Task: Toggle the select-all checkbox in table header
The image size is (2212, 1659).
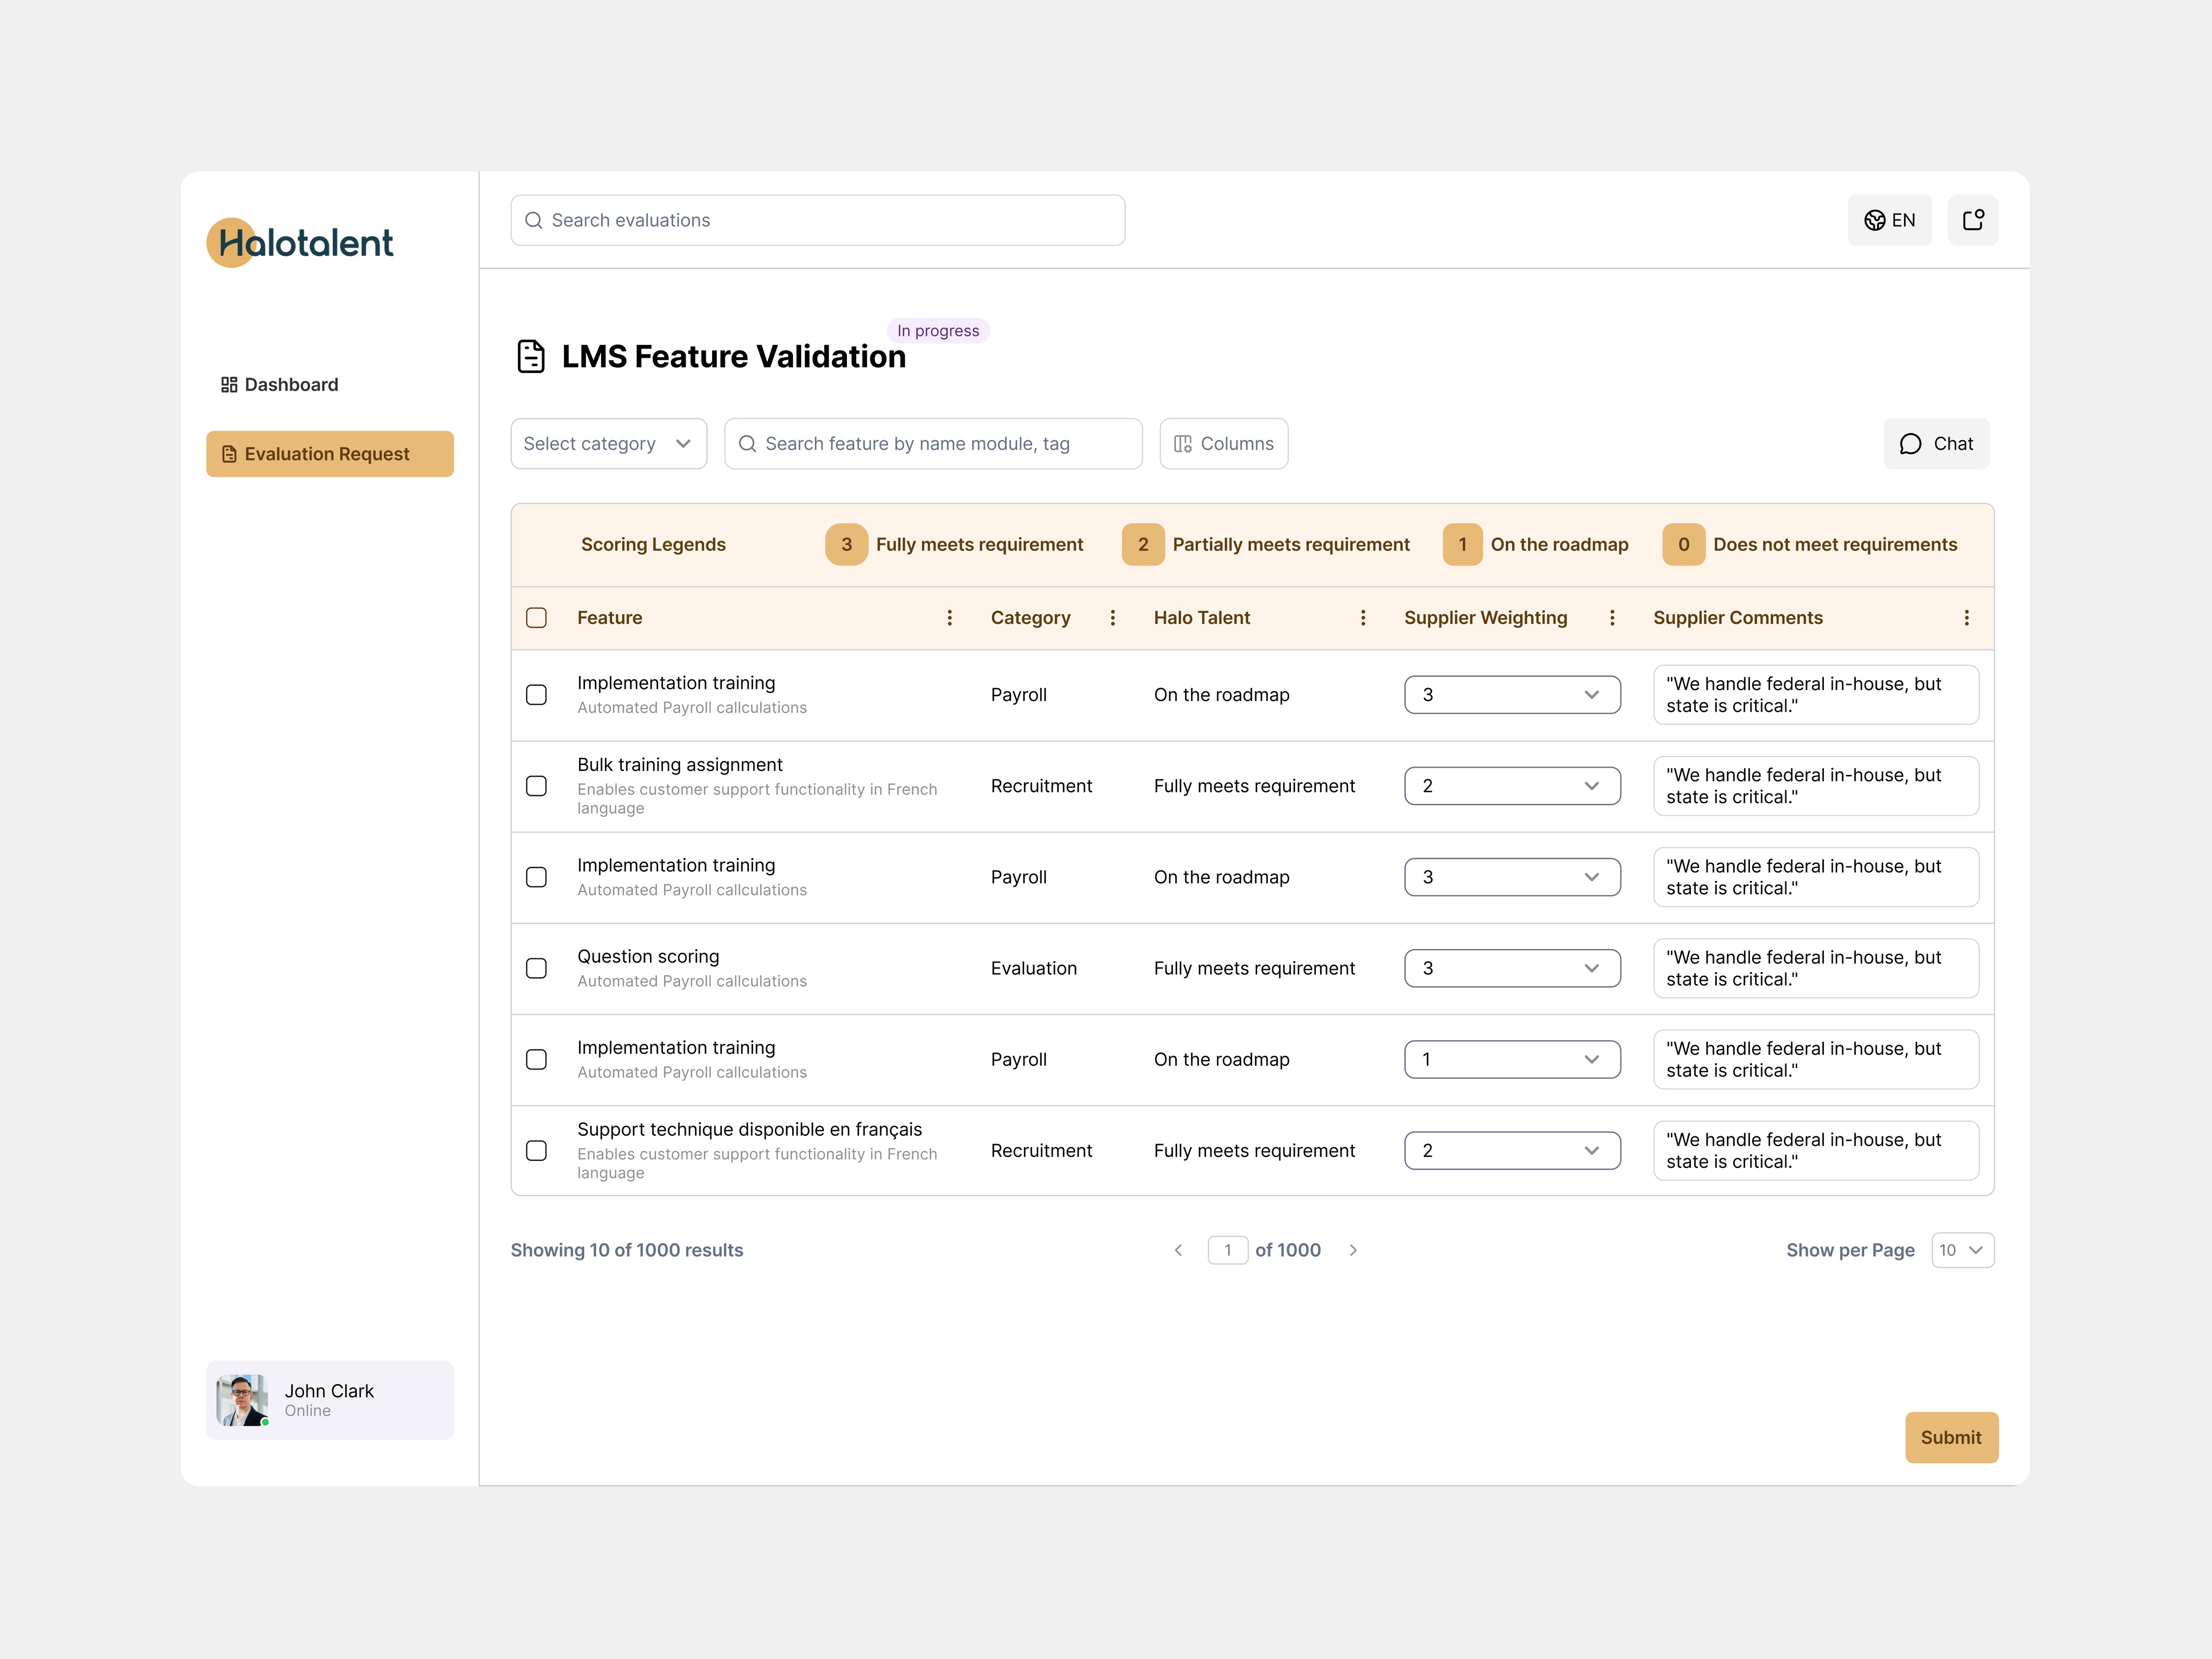Action: tap(536, 618)
